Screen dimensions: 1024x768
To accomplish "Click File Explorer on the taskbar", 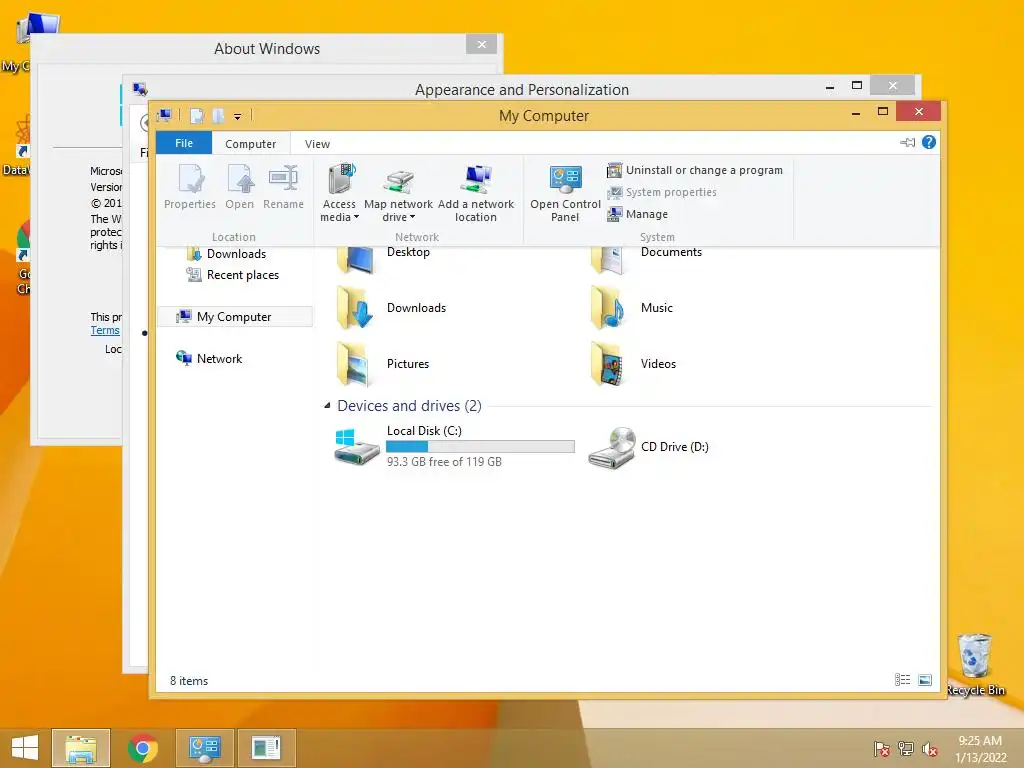I will (x=81, y=748).
